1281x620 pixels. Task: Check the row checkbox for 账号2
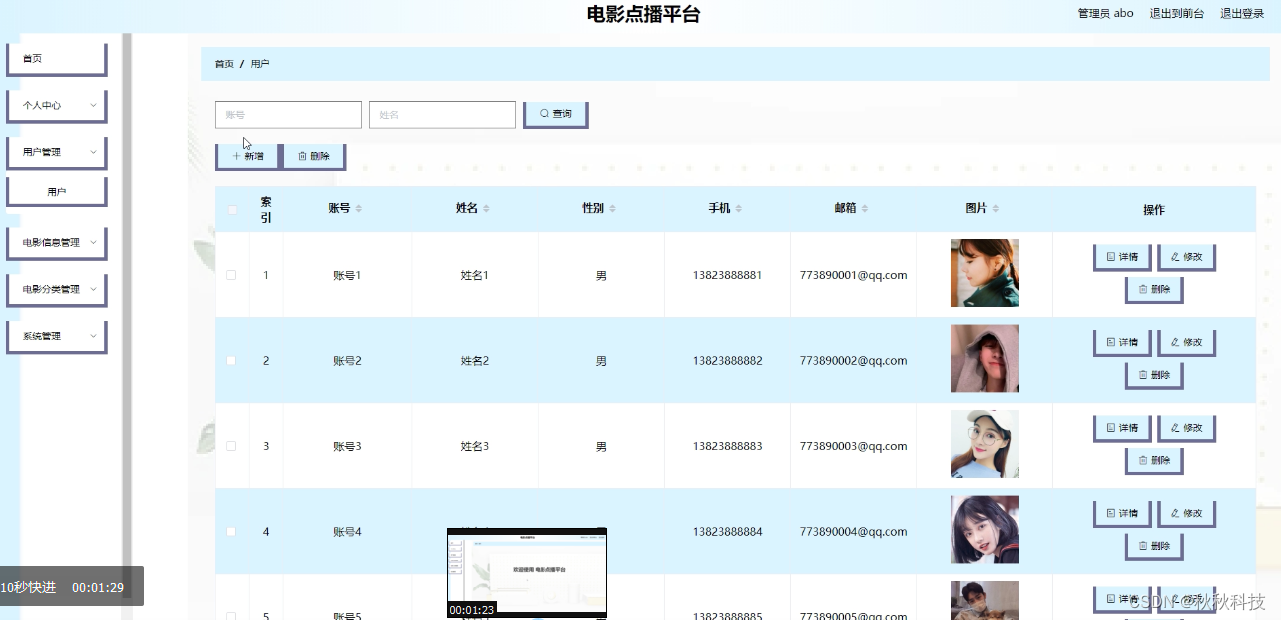click(231, 361)
